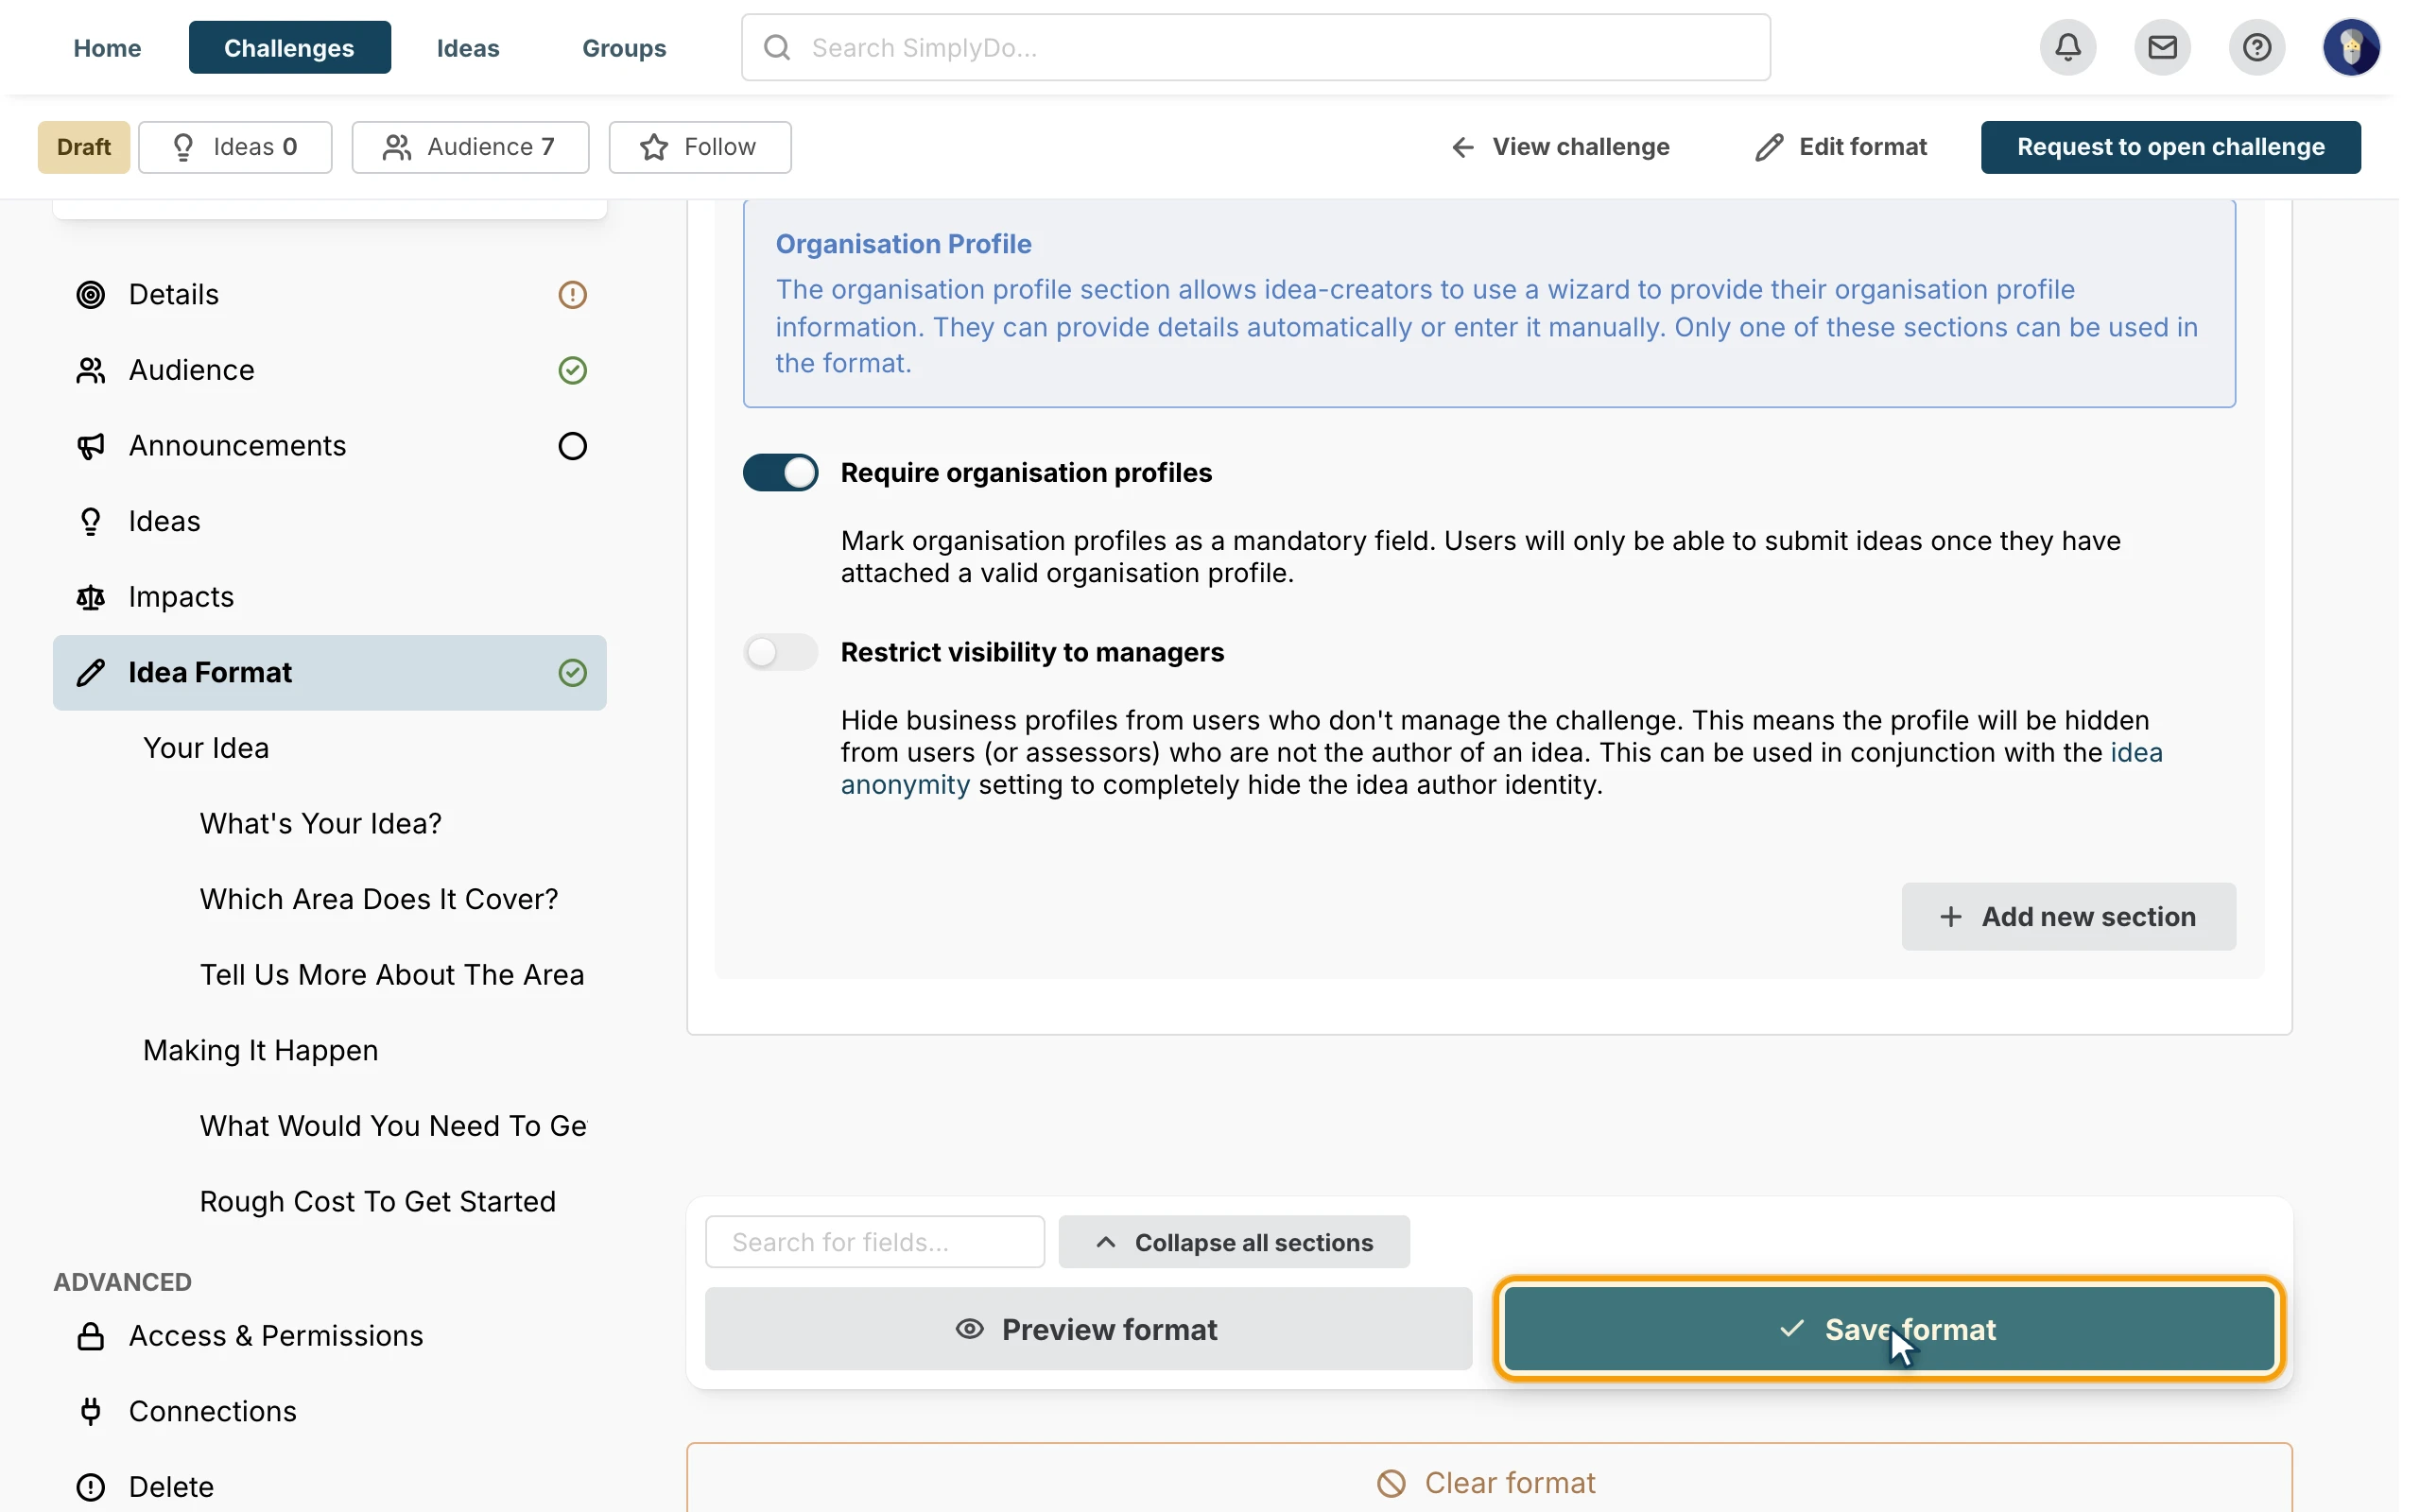Click the Announcements megaphone icon
This screenshot has height=1512, width=2420.
point(91,446)
